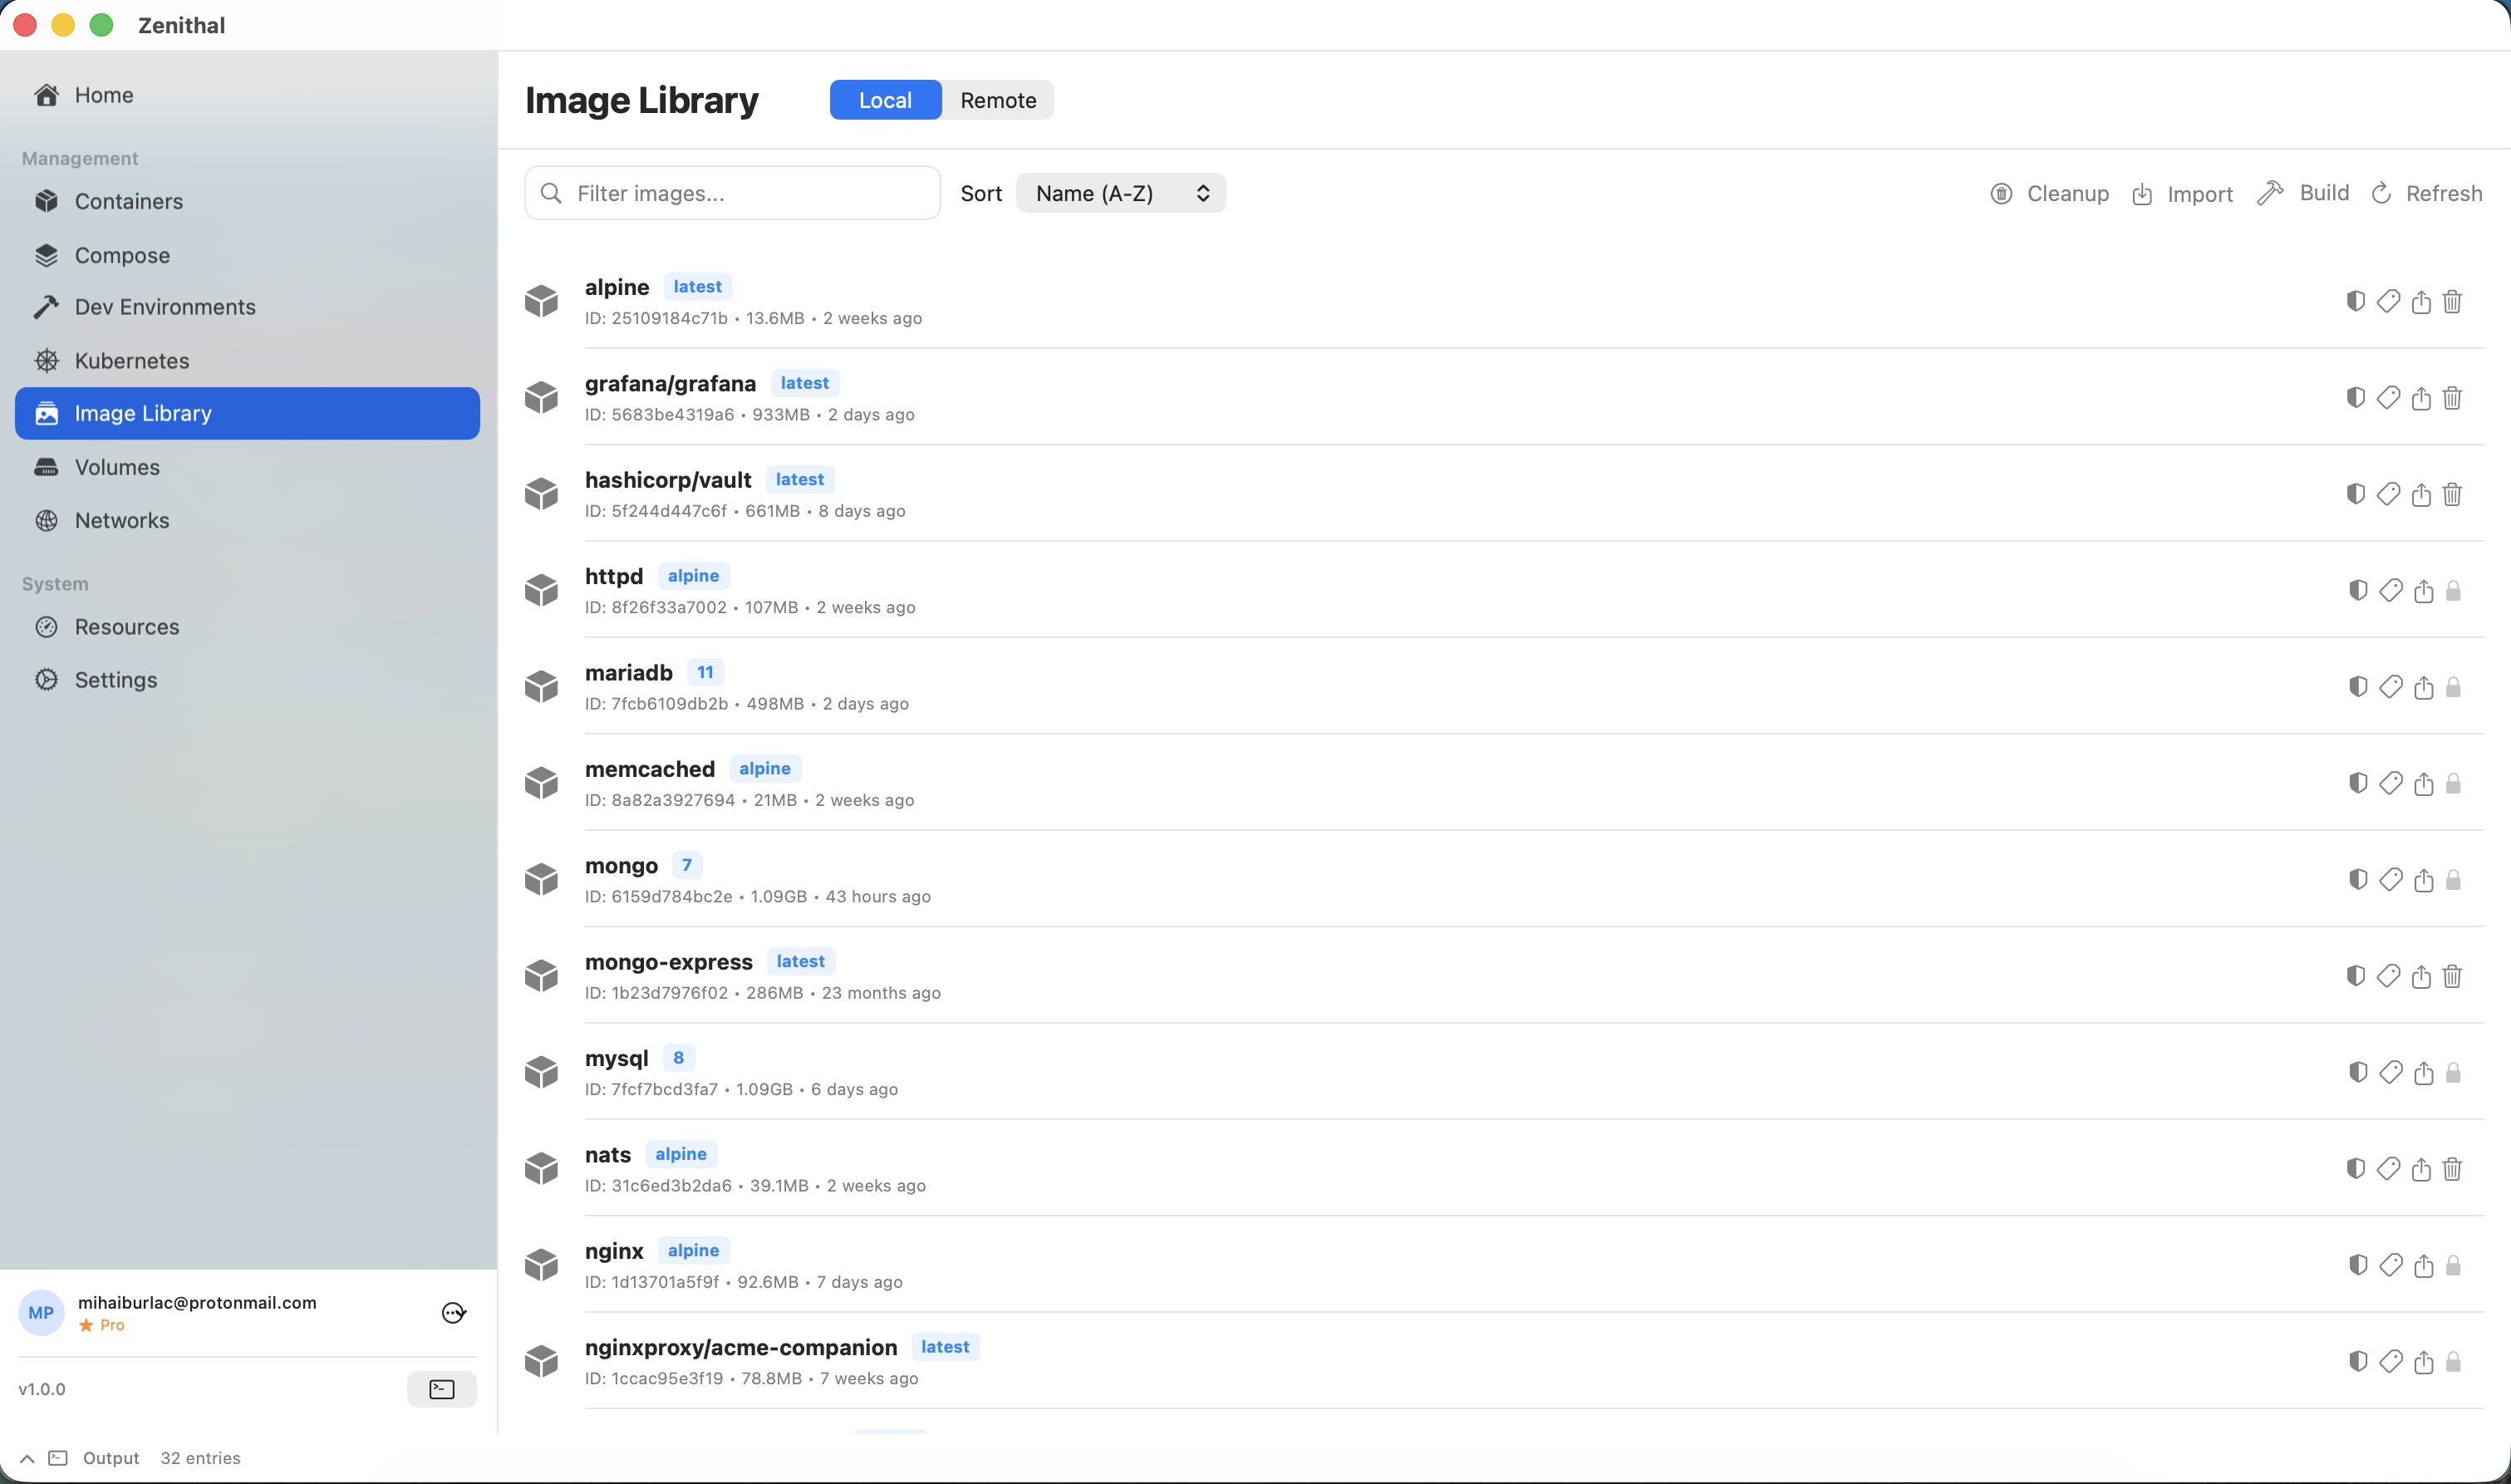
Task: Keep Local view selected in the toggle
Action: point(884,99)
